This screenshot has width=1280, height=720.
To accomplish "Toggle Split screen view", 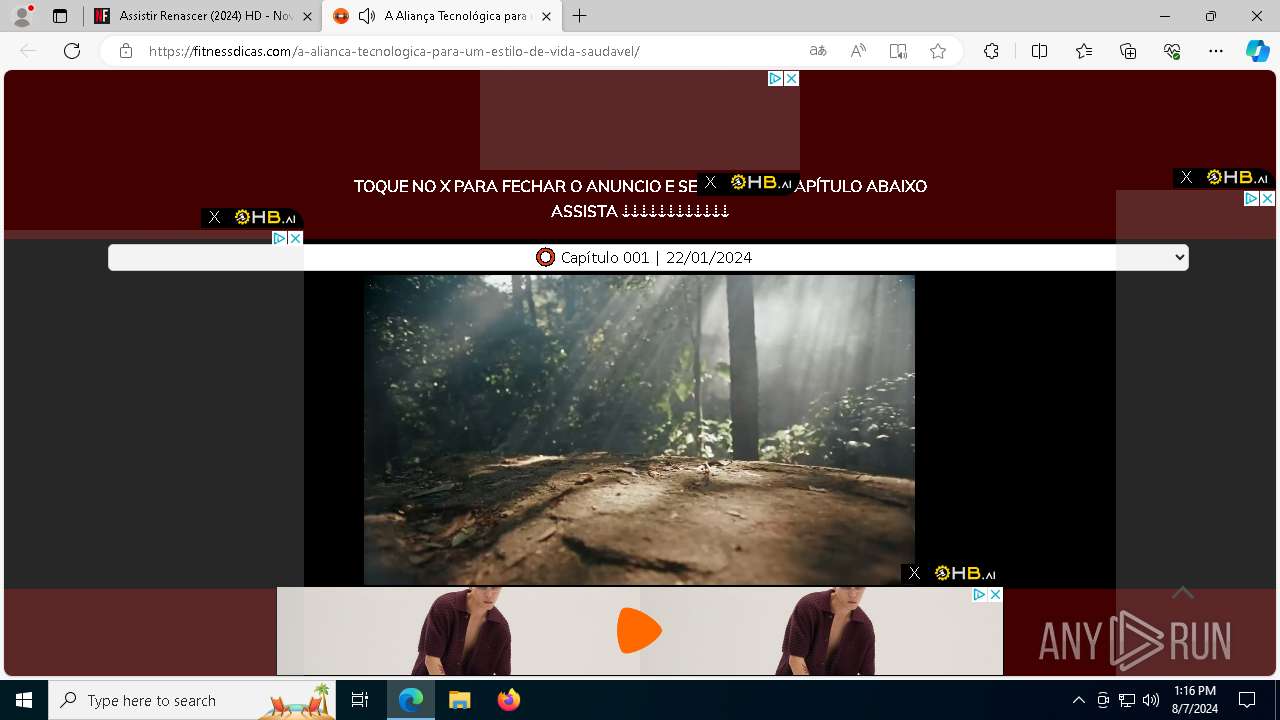I will (1039, 51).
